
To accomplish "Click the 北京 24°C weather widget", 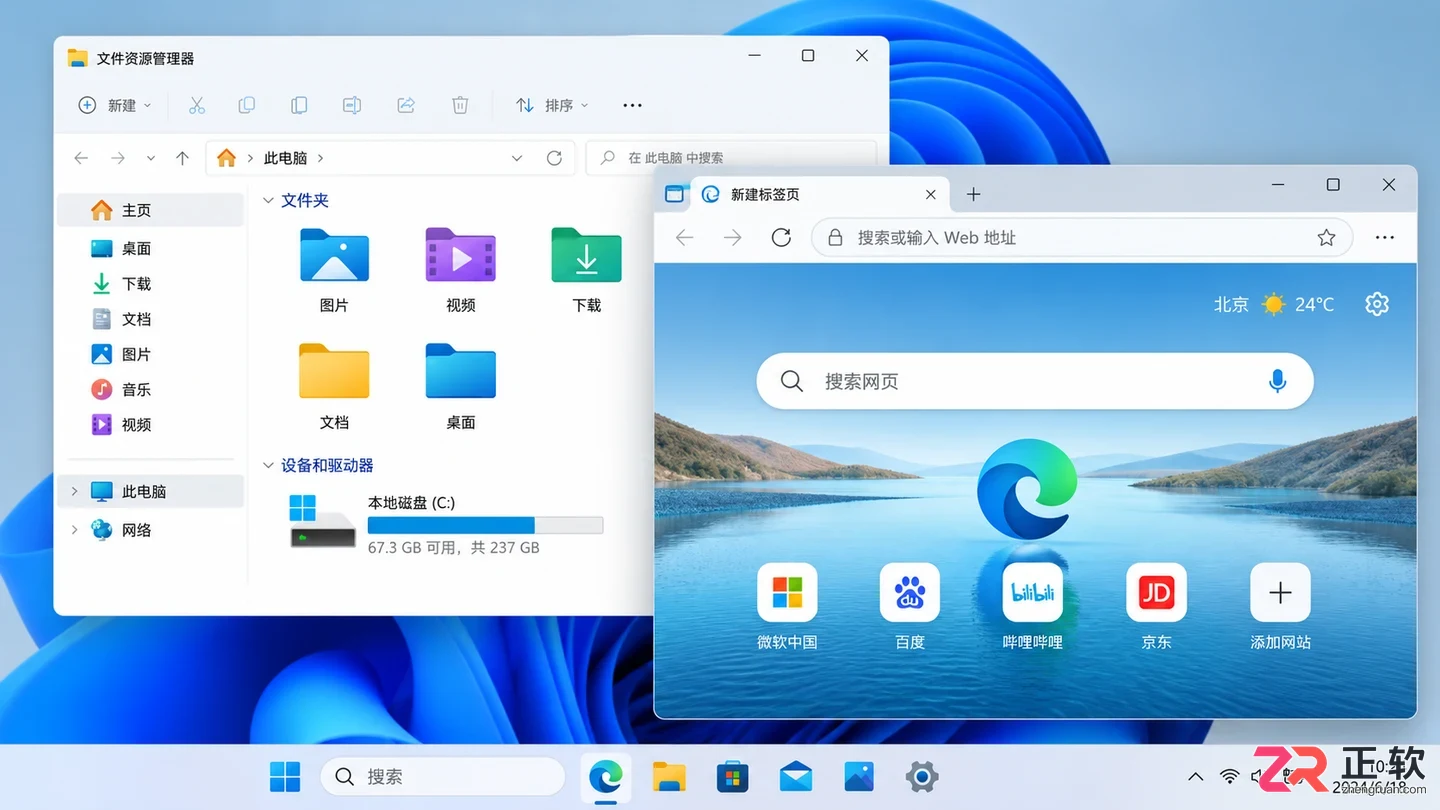I will pyautogui.click(x=1273, y=304).
